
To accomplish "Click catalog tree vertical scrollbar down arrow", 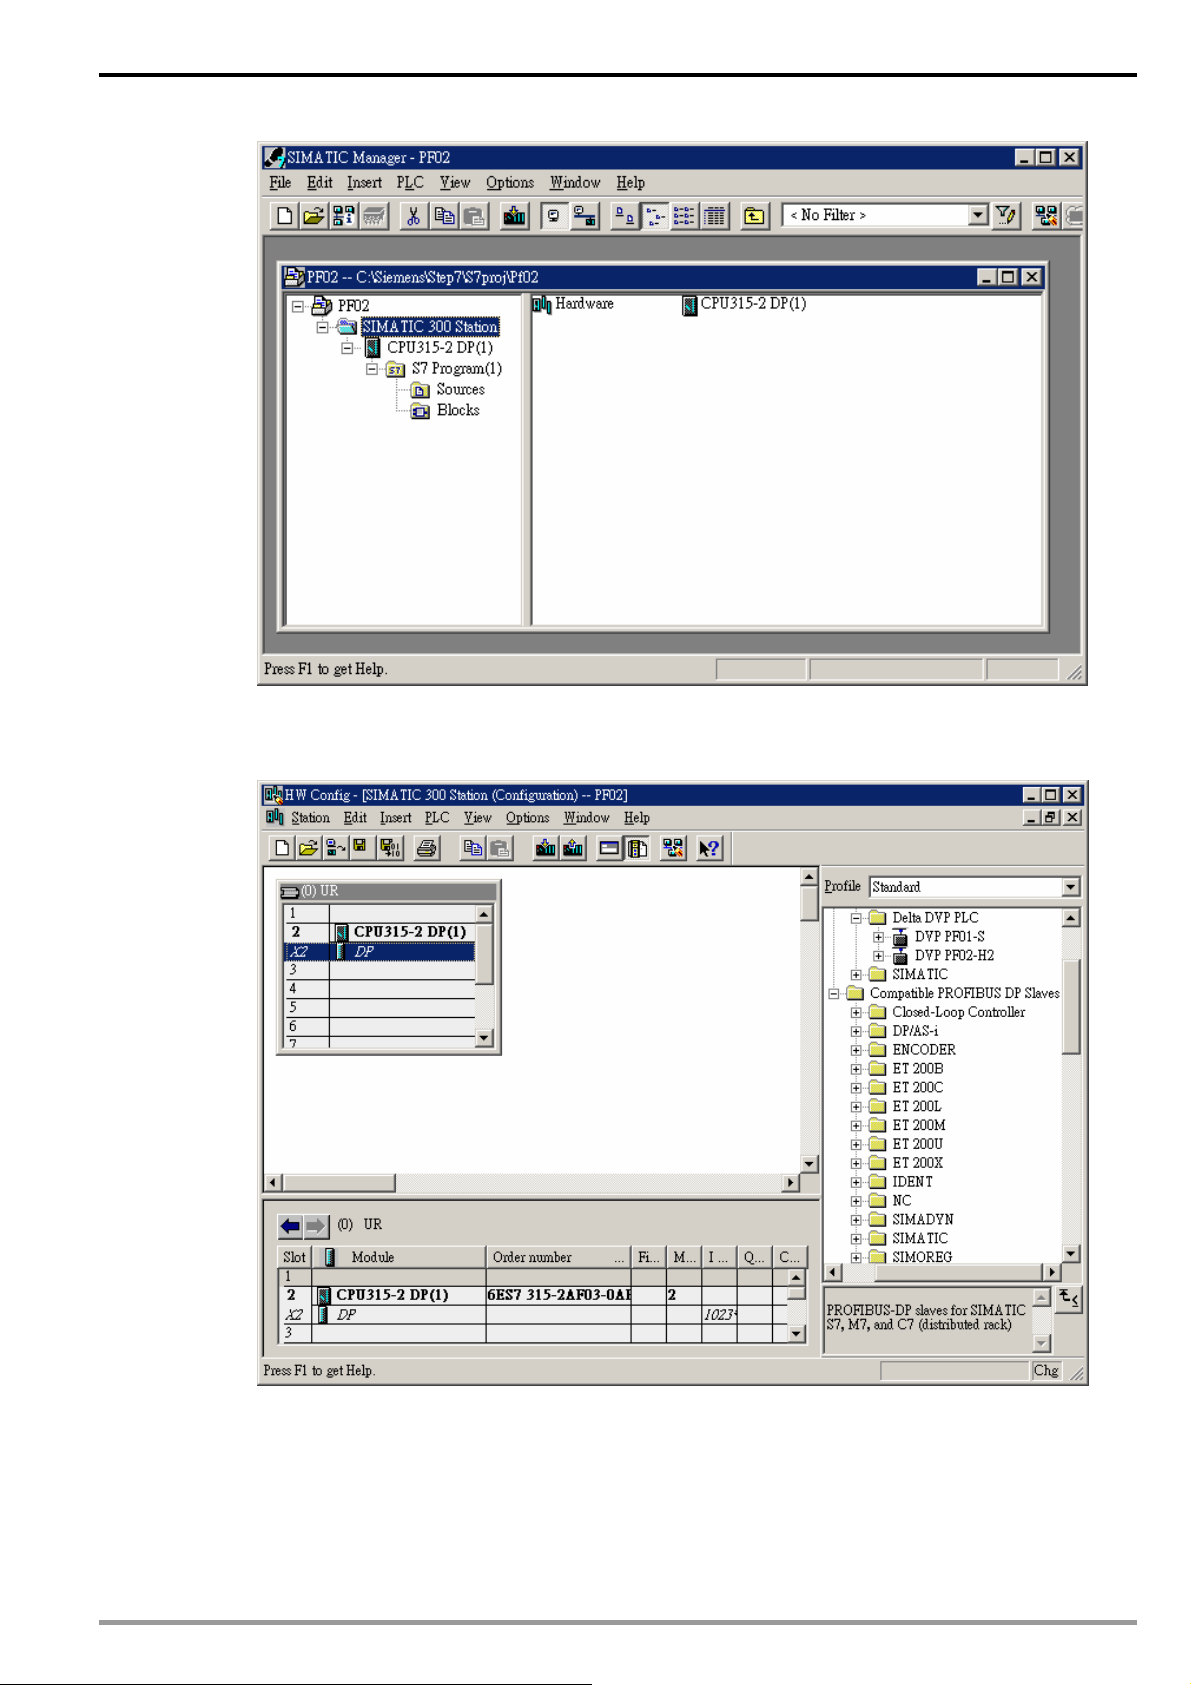I will click(1070, 1254).
